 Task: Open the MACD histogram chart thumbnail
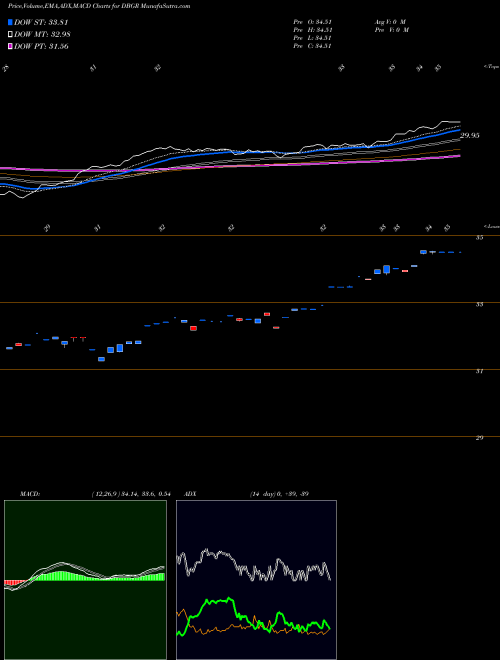coord(85,580)
